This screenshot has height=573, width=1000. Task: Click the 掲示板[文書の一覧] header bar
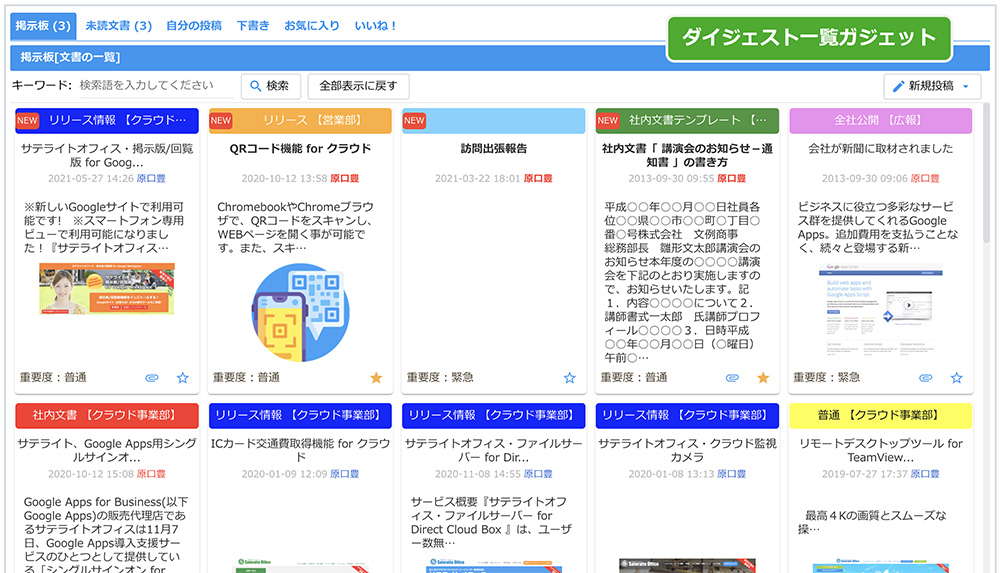tap(500, 57)
